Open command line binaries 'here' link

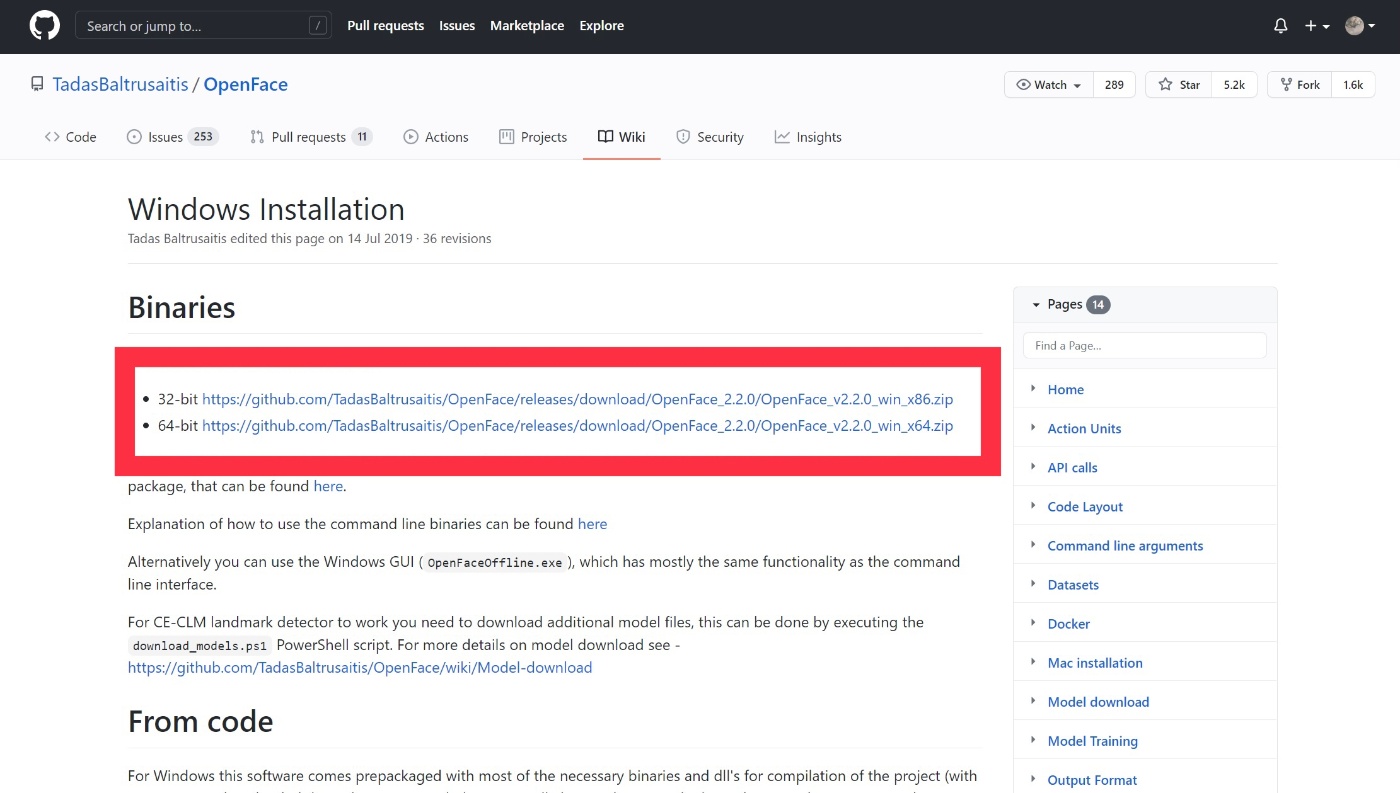tap(592, 524)
